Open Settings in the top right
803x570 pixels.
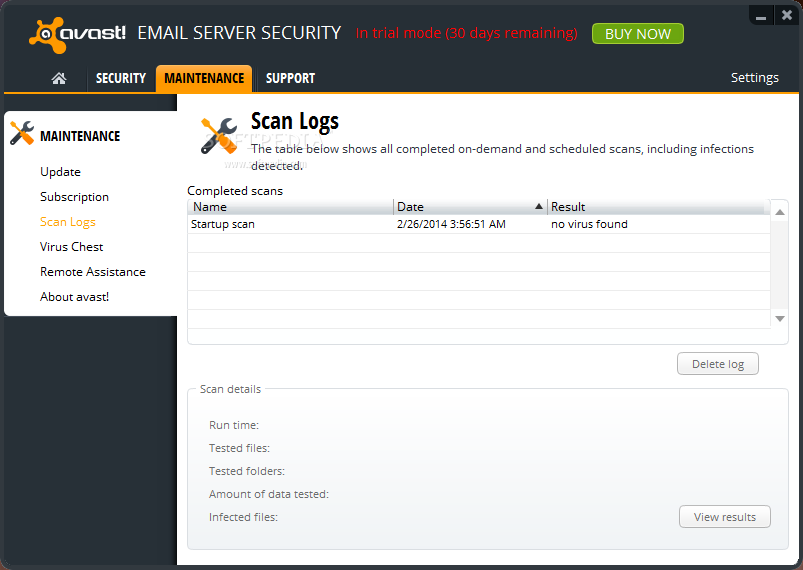[754, 78]
